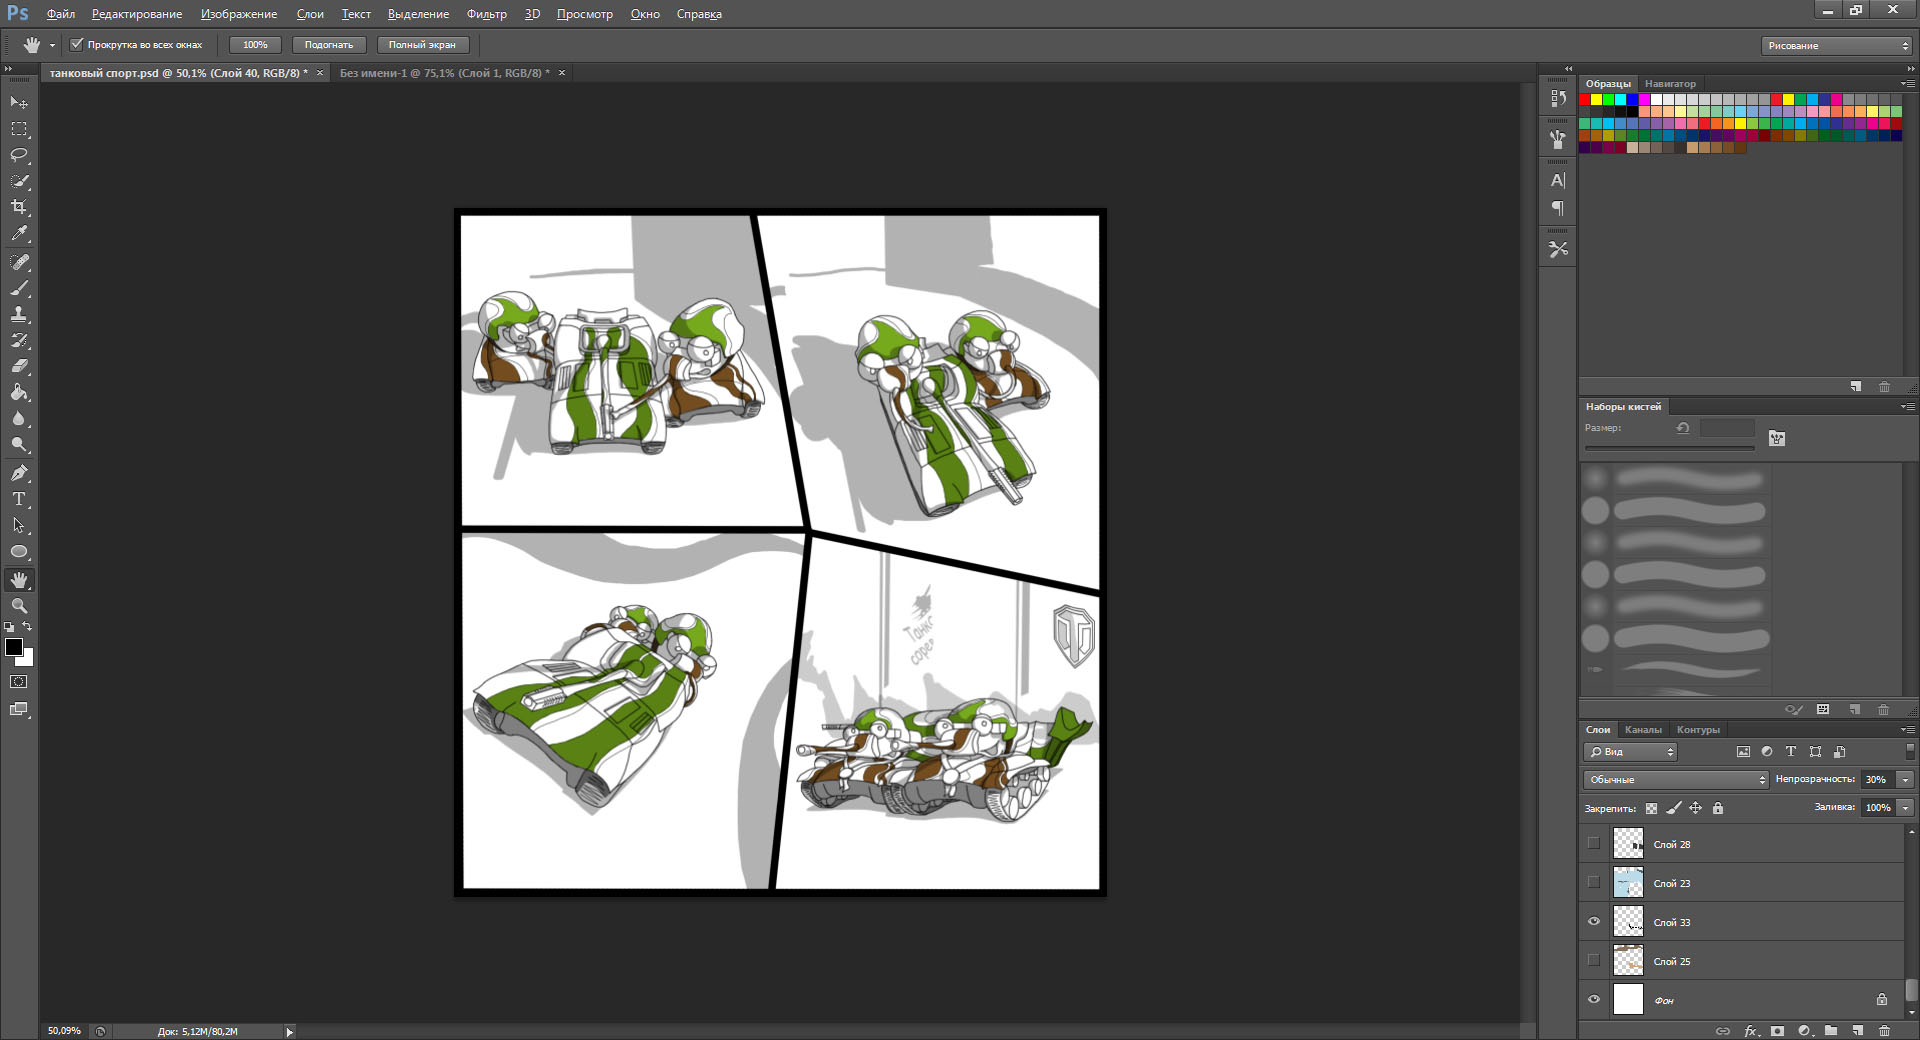Open the blending mode dropdown Обычные

(1676, 779)
